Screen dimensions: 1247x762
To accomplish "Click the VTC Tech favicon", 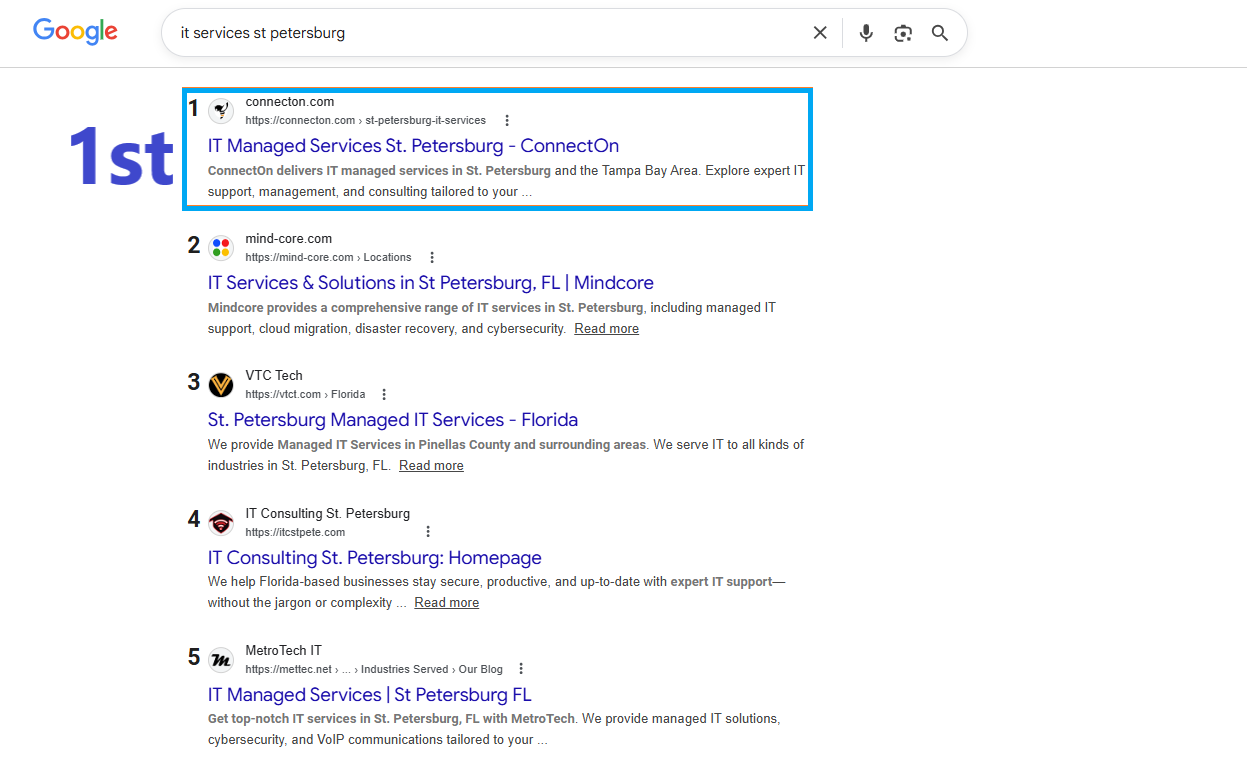I will tap(221, 384).
